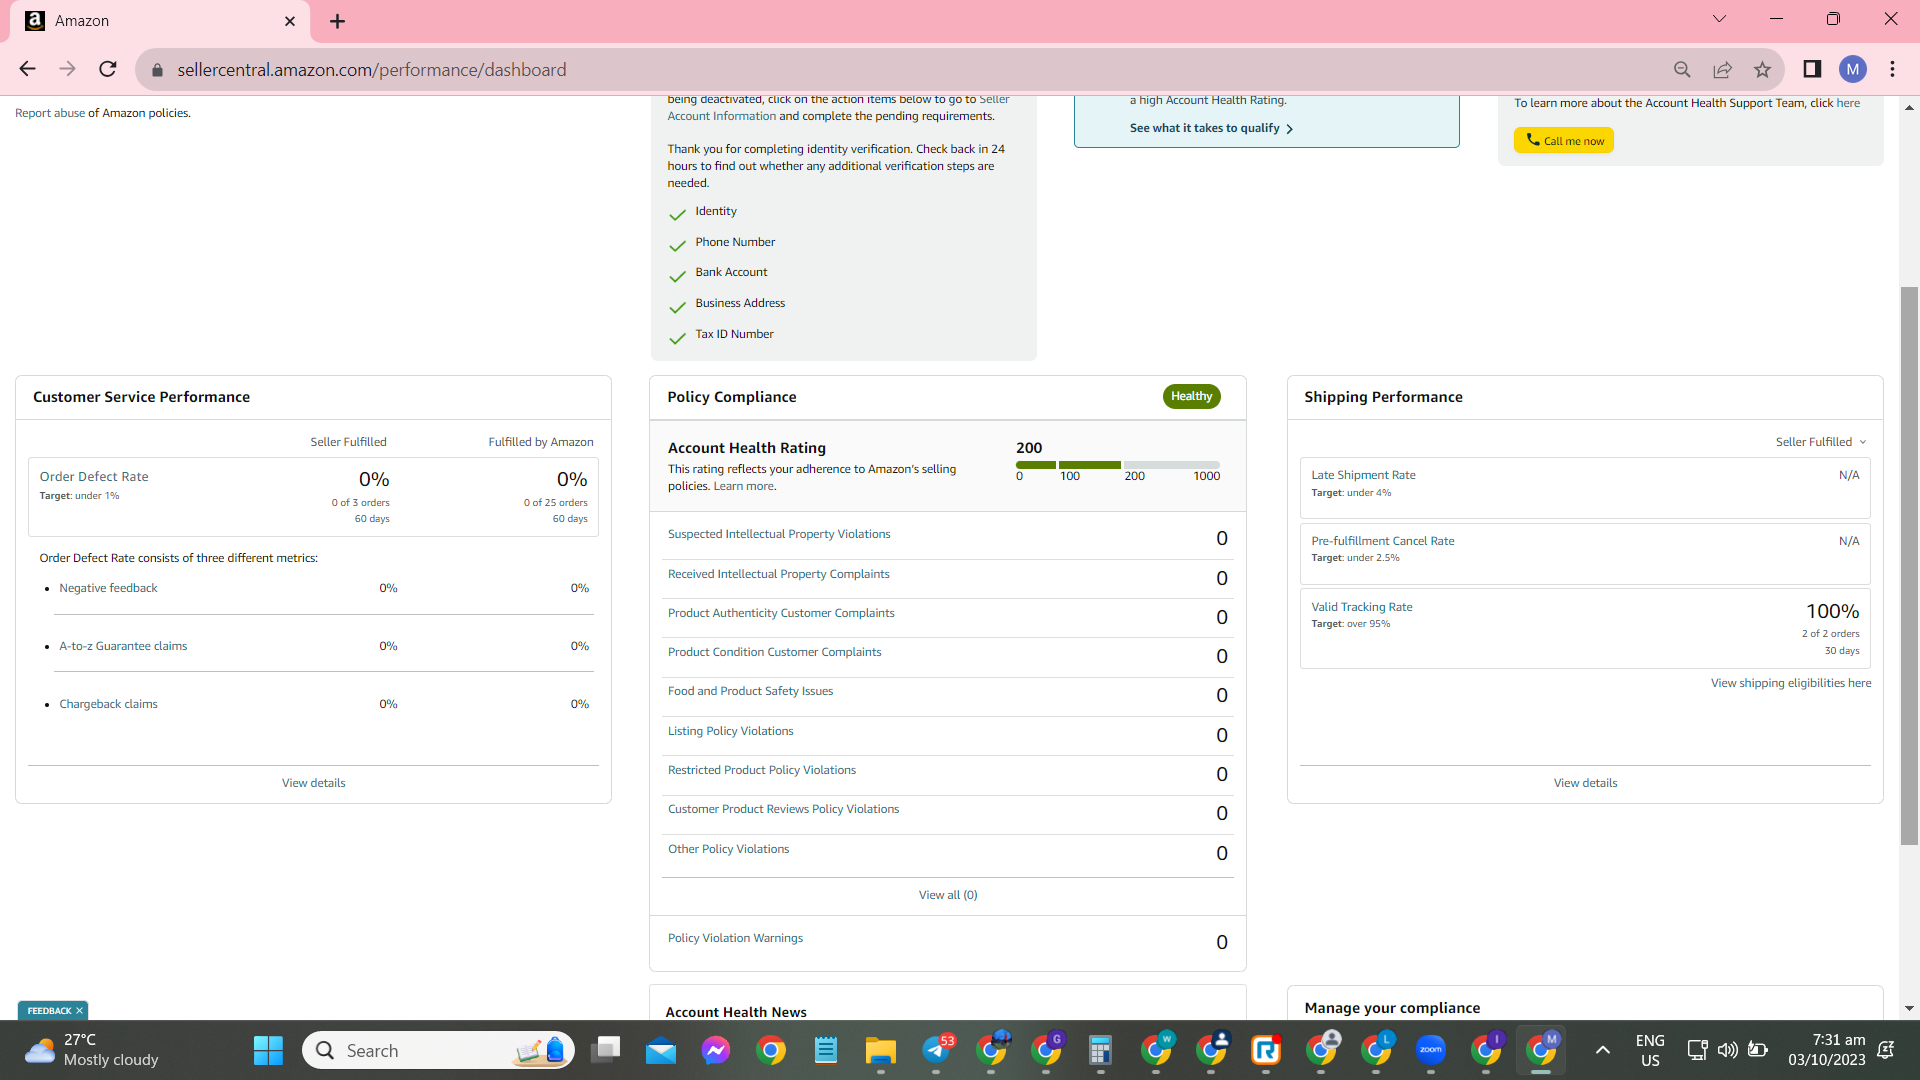Image resolution: width=1920 pixels, height=1080 pixels.
Task: Open the weather widget on the taskbar
Action: coord(92,1050)
